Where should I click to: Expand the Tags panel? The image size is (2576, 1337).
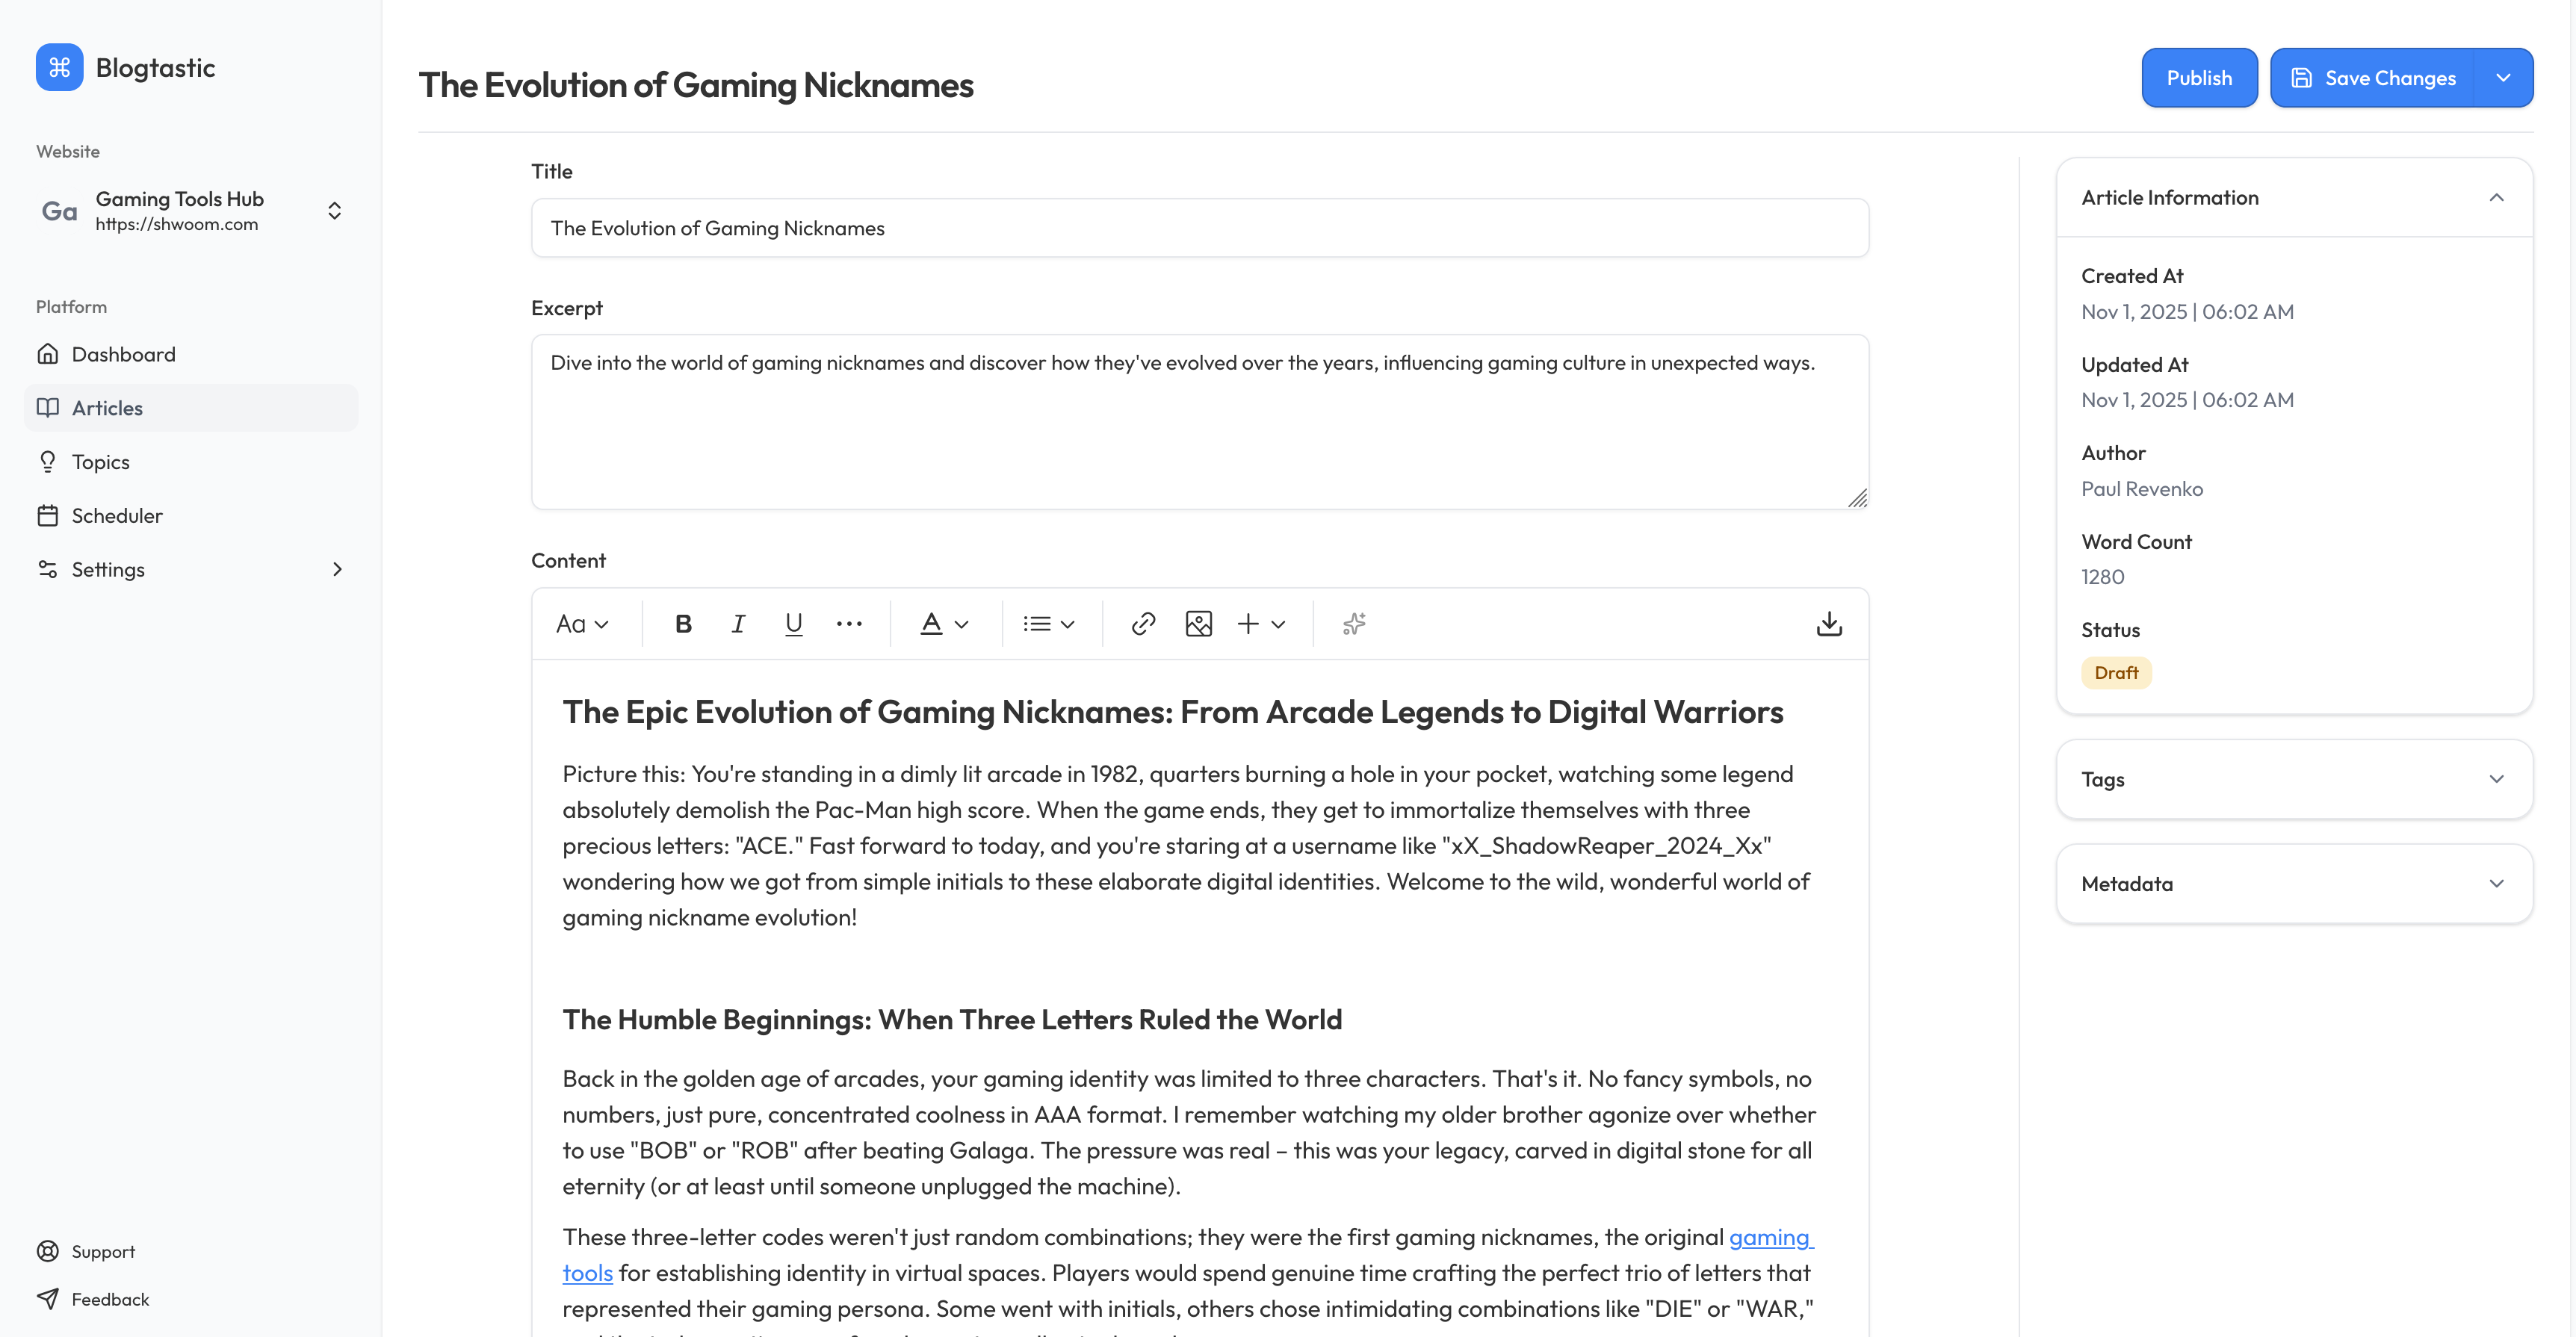tap(2294, 779)
